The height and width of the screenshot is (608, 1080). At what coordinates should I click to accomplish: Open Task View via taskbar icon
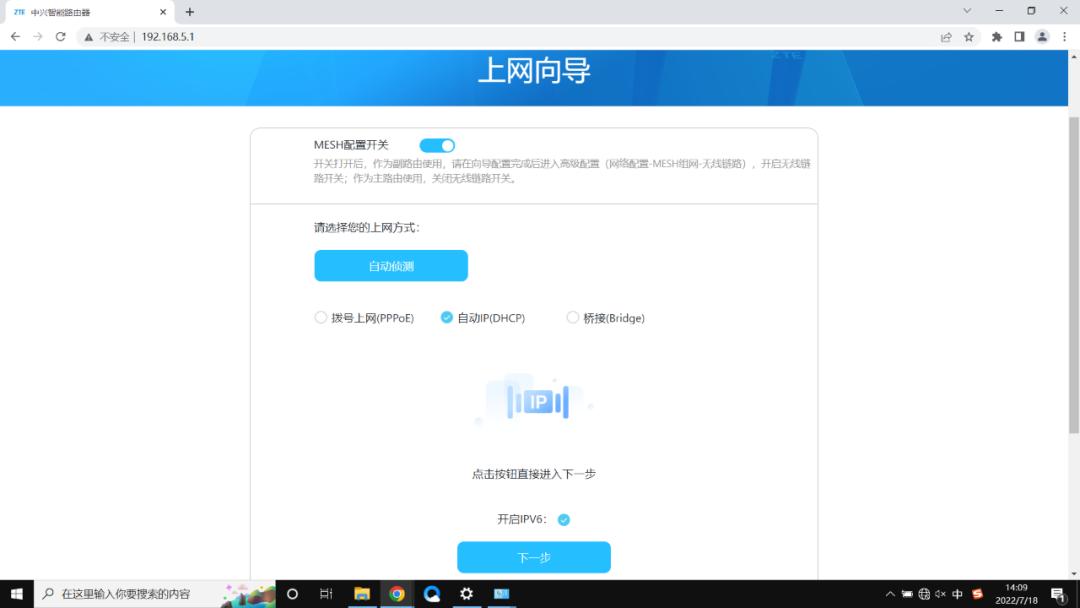pos(325,593)
